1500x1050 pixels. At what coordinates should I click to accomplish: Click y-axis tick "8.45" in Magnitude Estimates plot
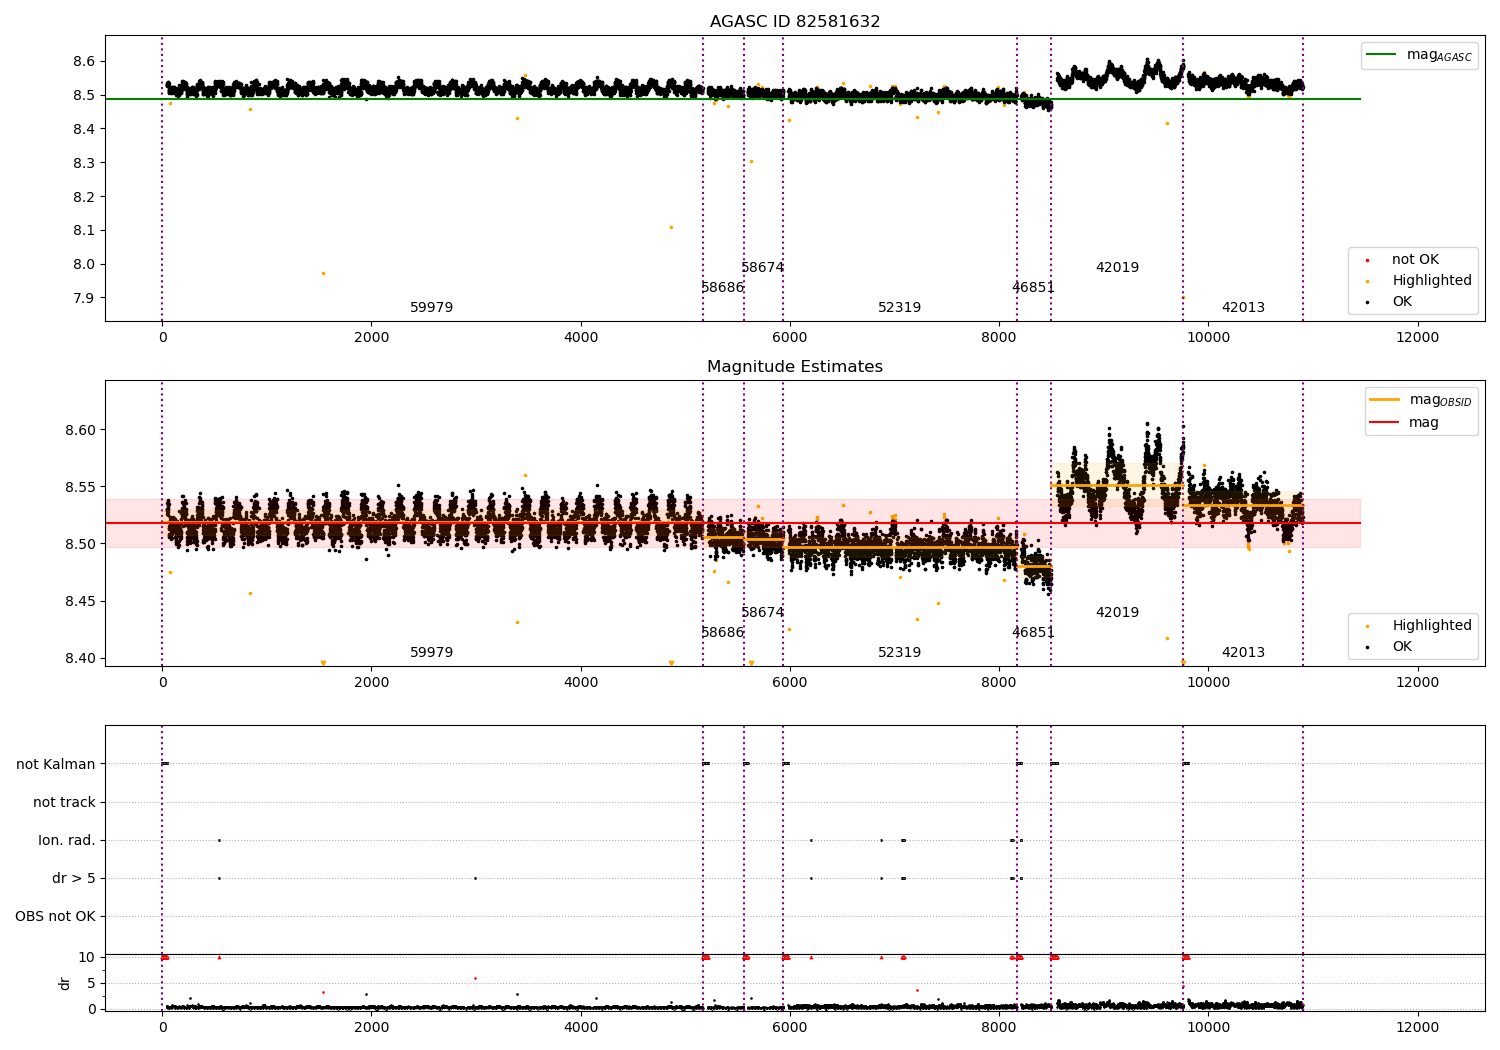(80, 602)
